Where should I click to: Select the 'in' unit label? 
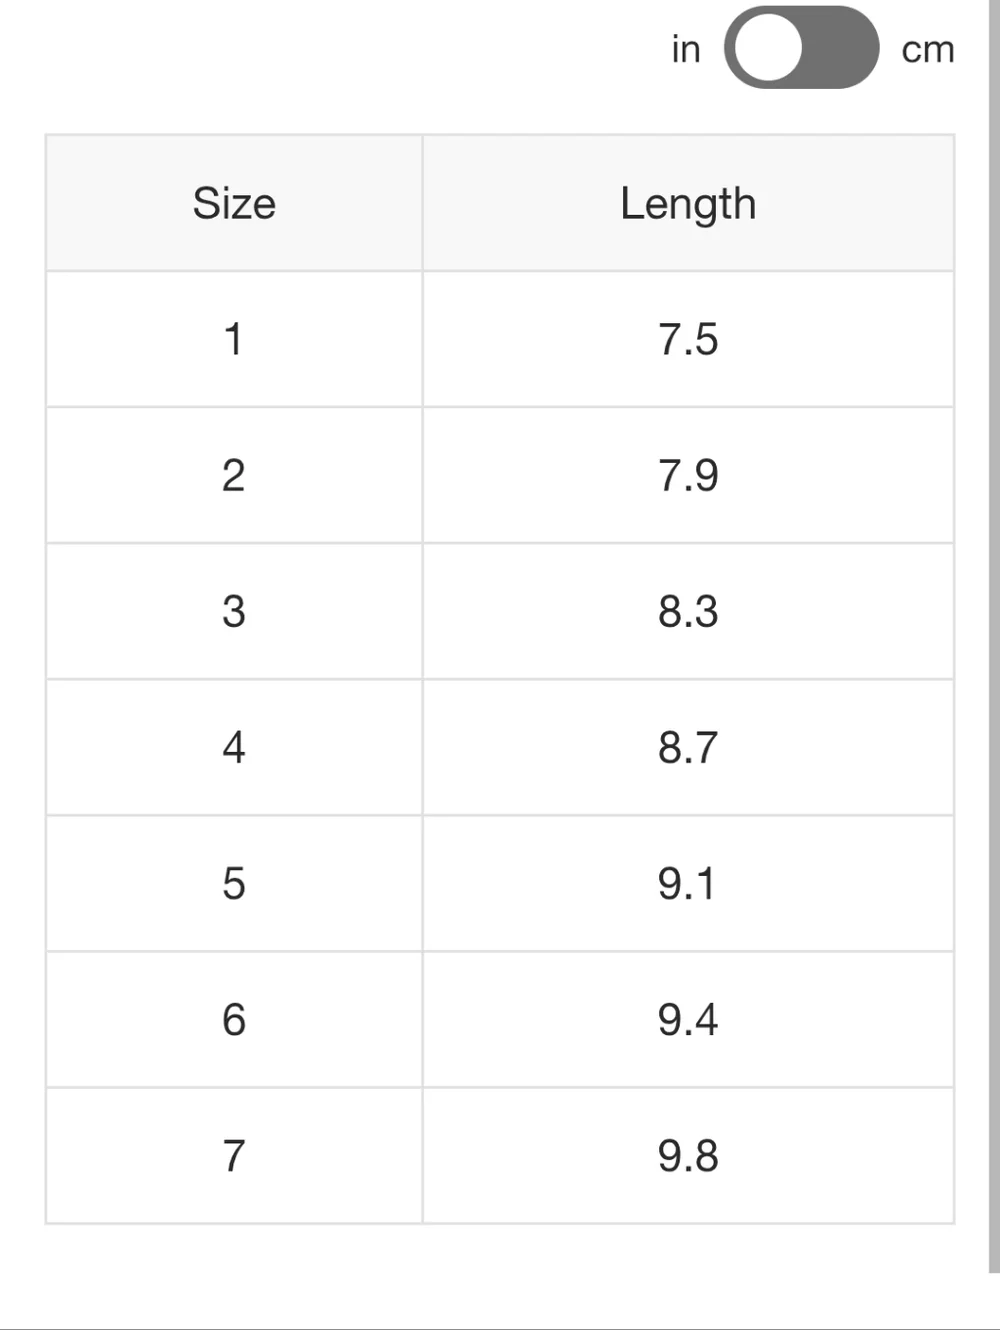pyautogui.click(x=686, y=49)
